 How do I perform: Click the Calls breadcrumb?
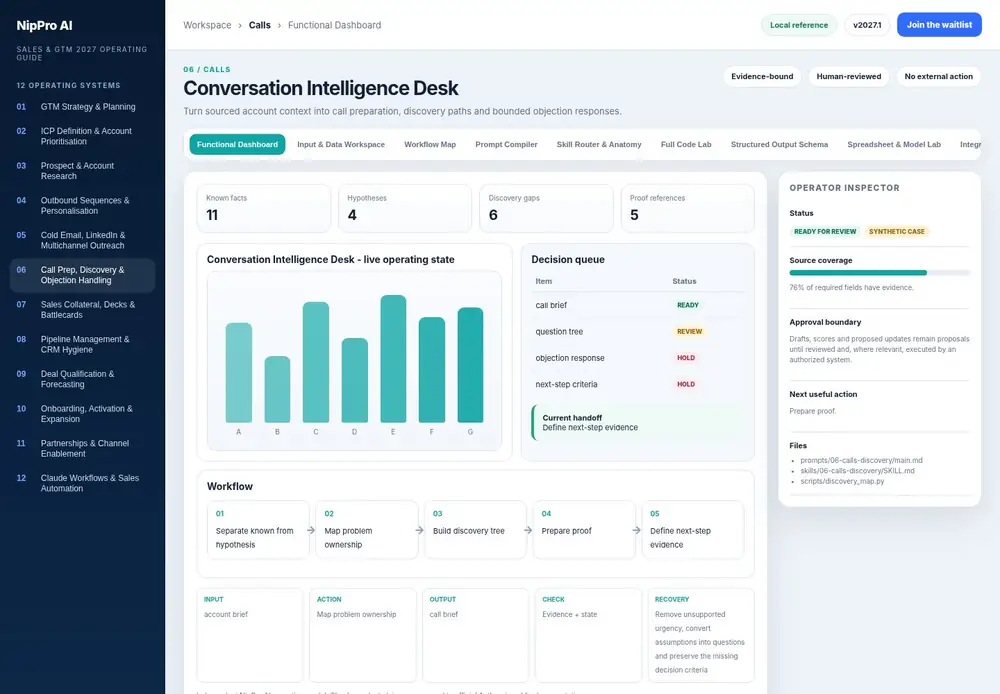click(260, 25)
